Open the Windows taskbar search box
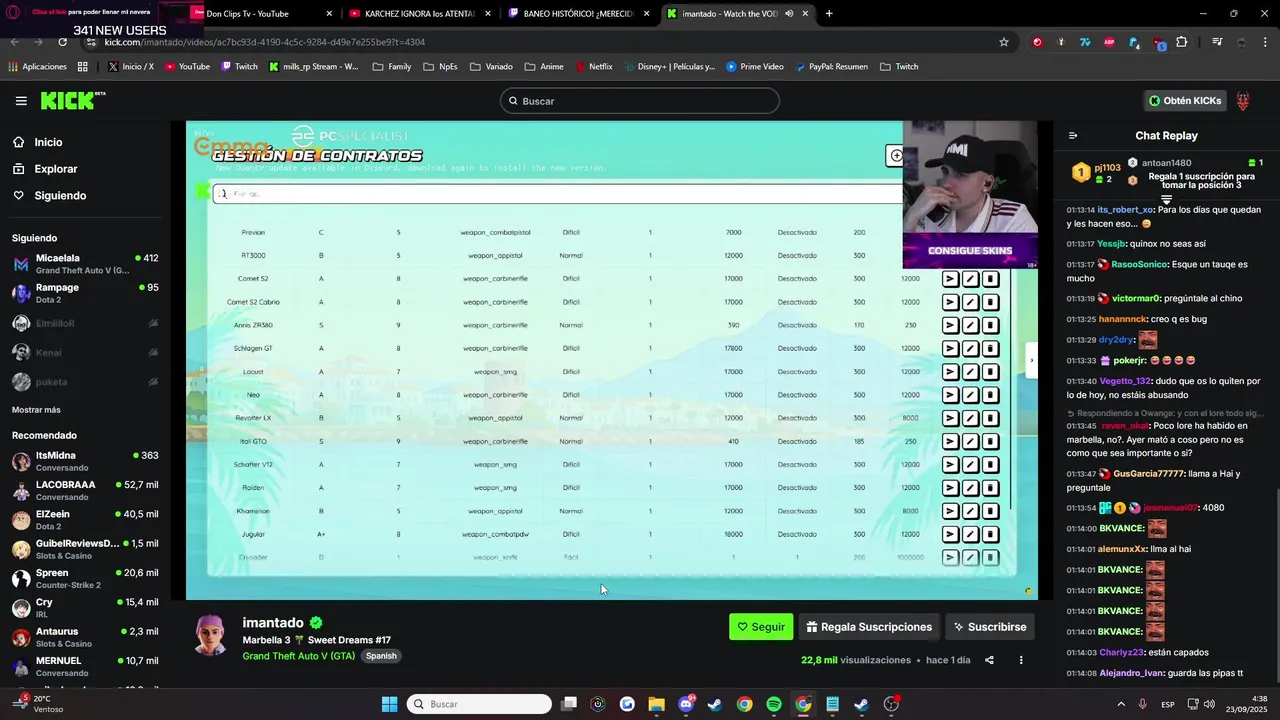 481,704
